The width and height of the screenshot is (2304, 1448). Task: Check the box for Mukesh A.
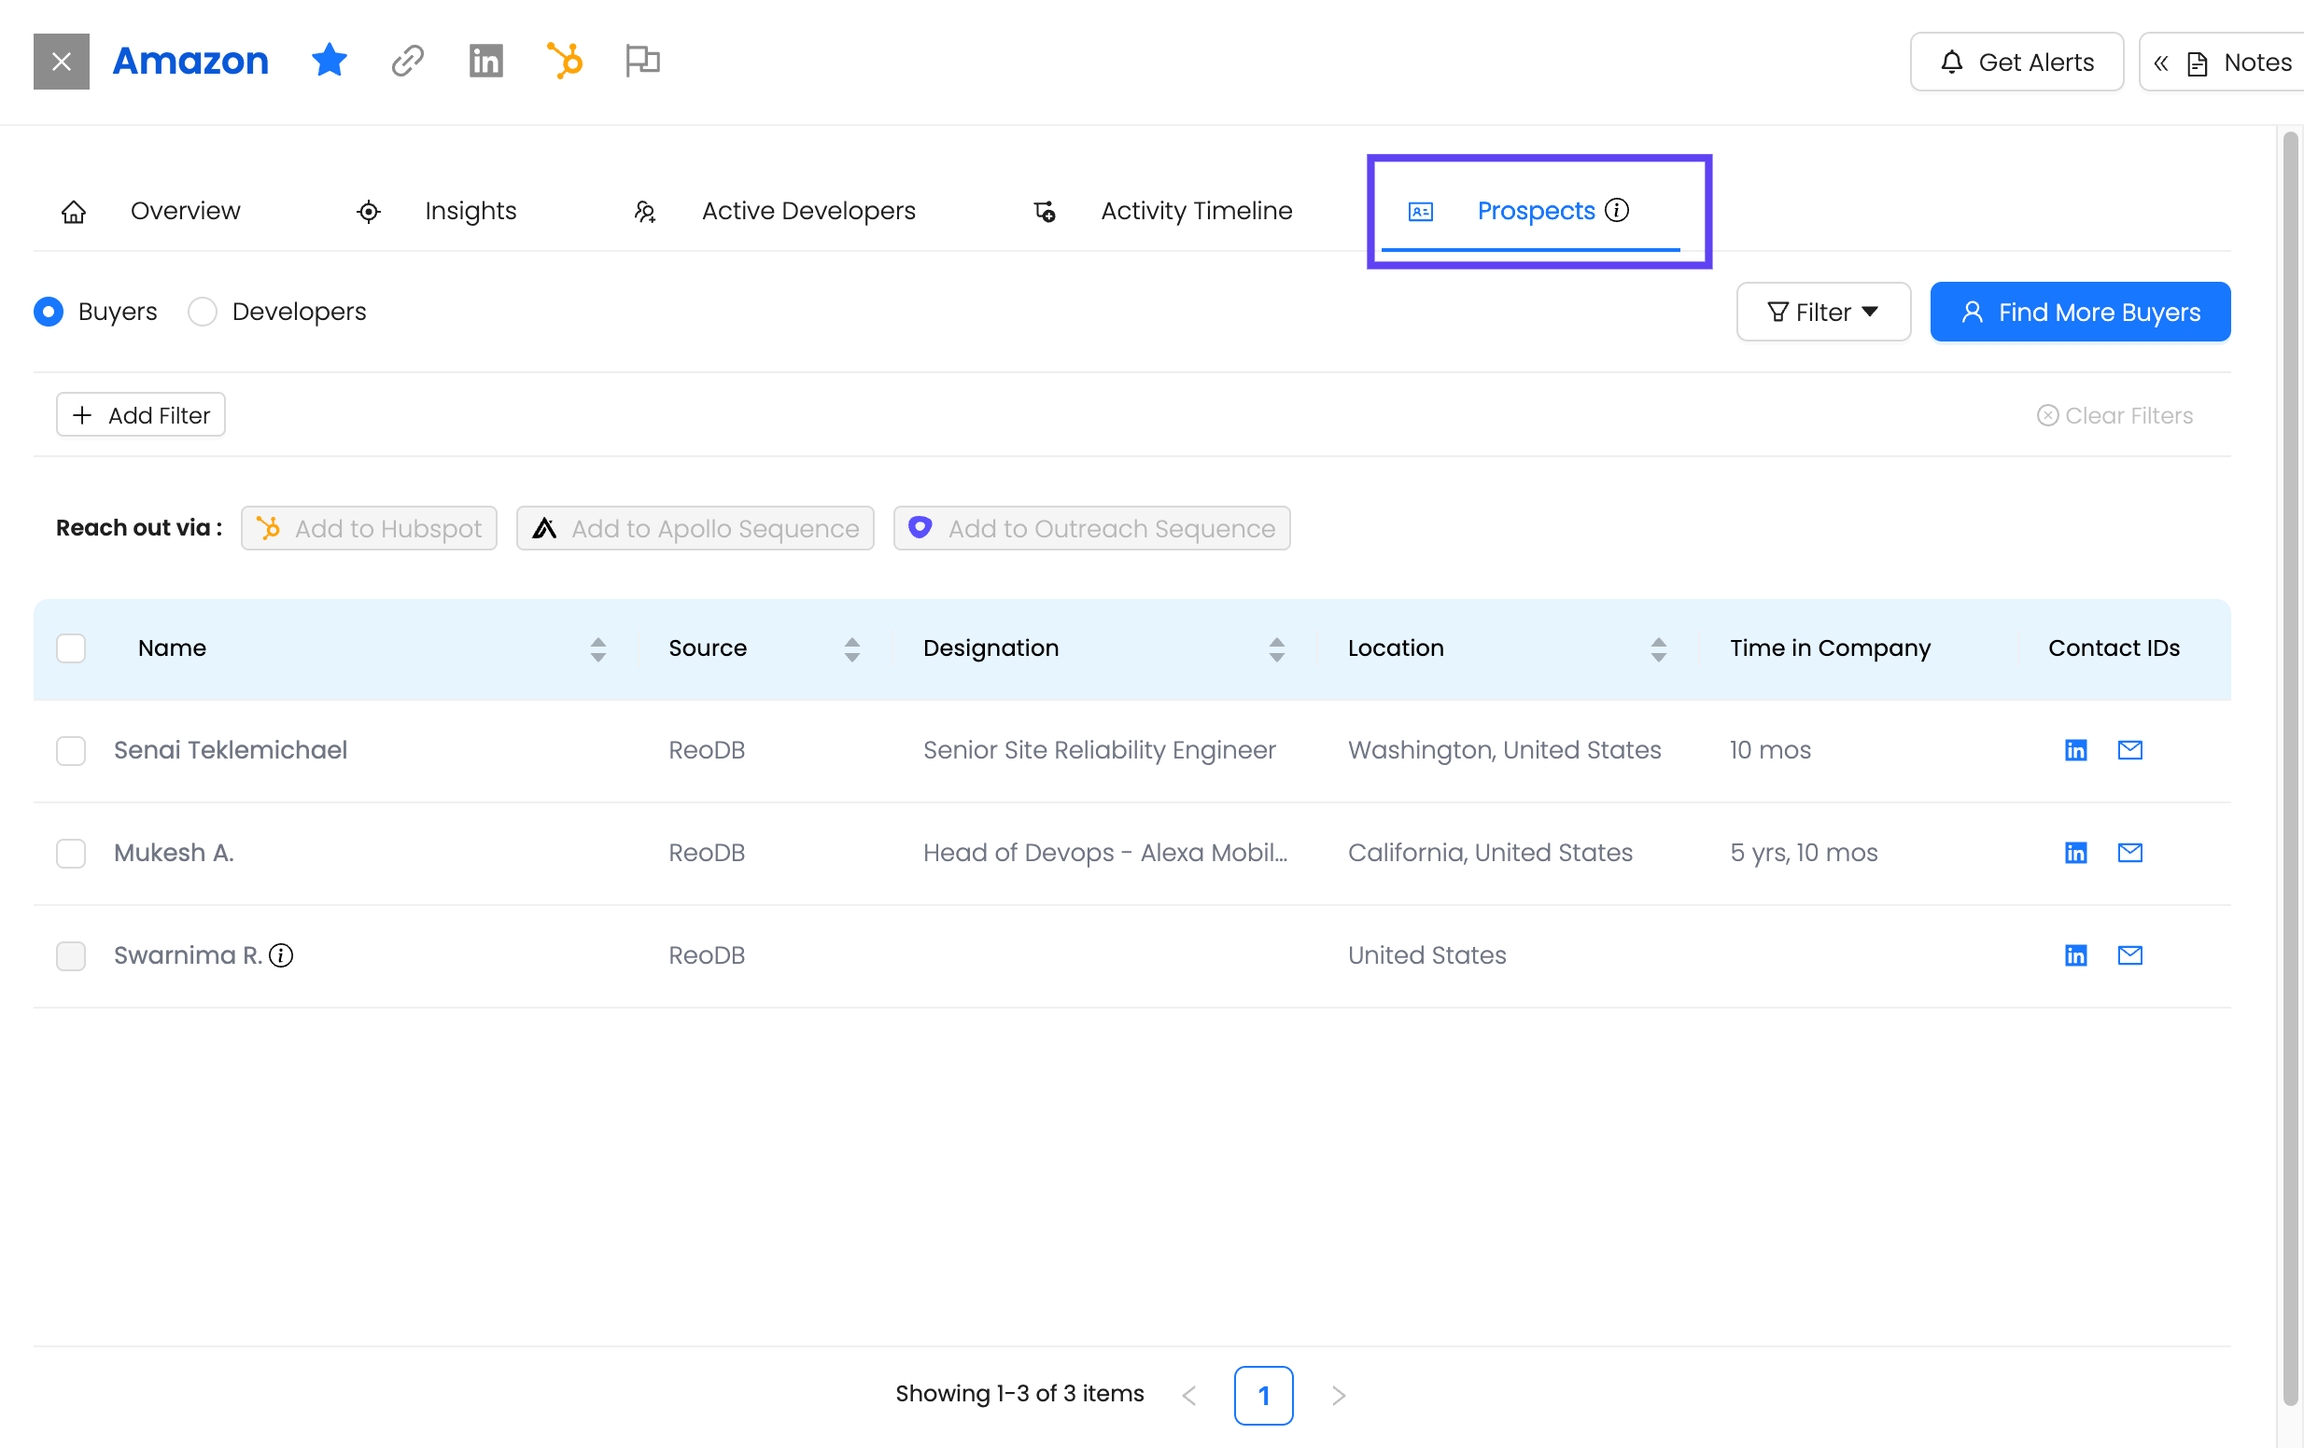[x=71, y=853]
